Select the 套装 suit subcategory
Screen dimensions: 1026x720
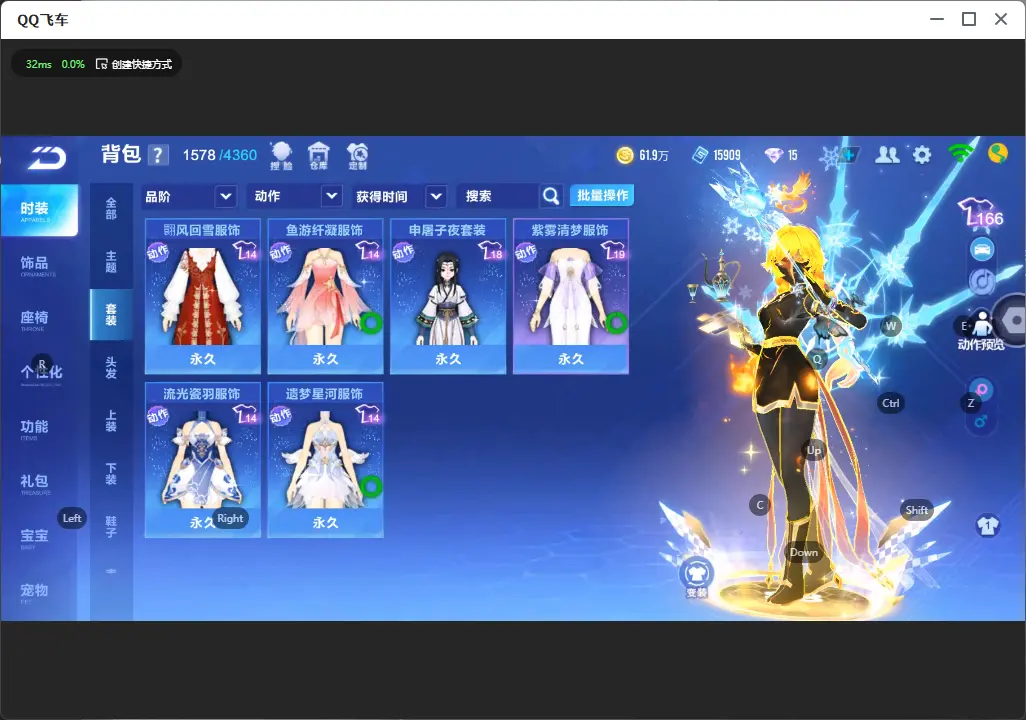click(x=111, y=314)
